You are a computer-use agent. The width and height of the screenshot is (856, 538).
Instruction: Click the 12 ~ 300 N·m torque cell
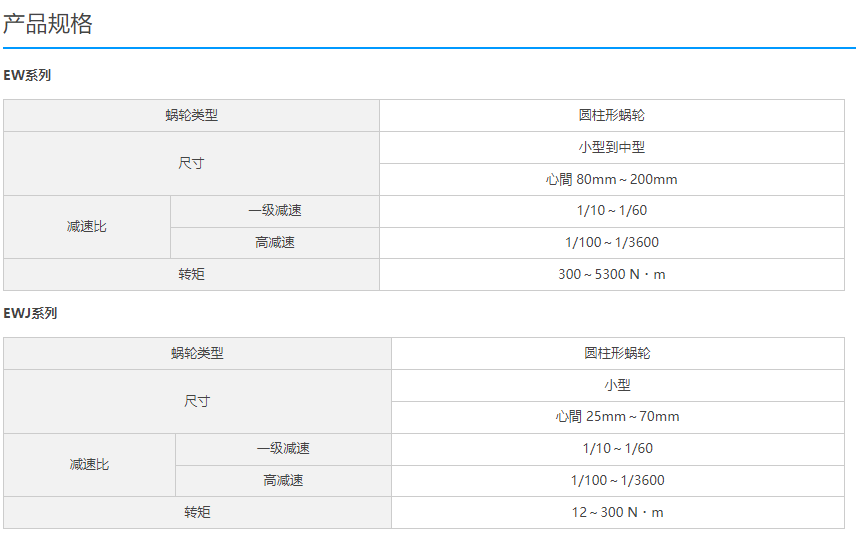[618, 513]
